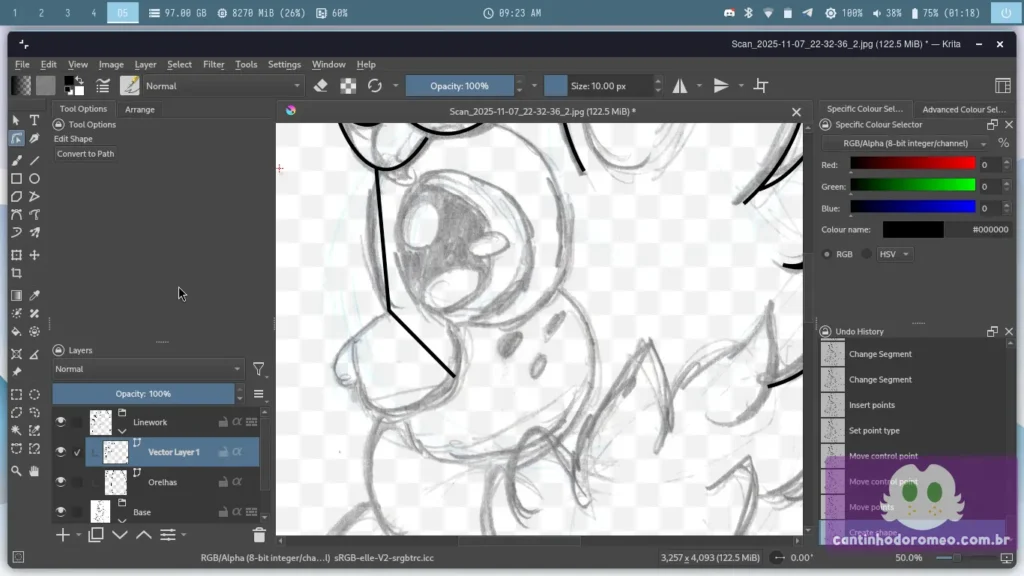Activate the Crop tool

(x=16, y=273)
